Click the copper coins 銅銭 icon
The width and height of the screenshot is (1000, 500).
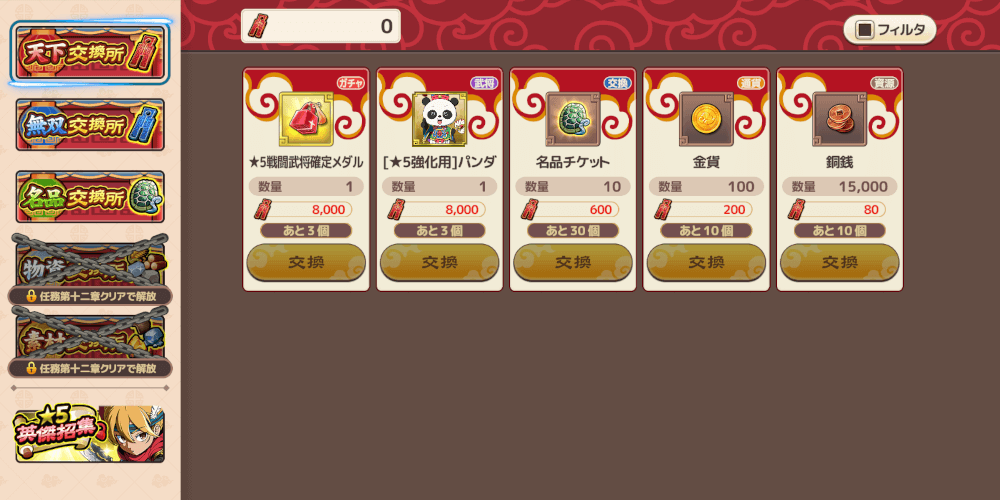point(839,119)
